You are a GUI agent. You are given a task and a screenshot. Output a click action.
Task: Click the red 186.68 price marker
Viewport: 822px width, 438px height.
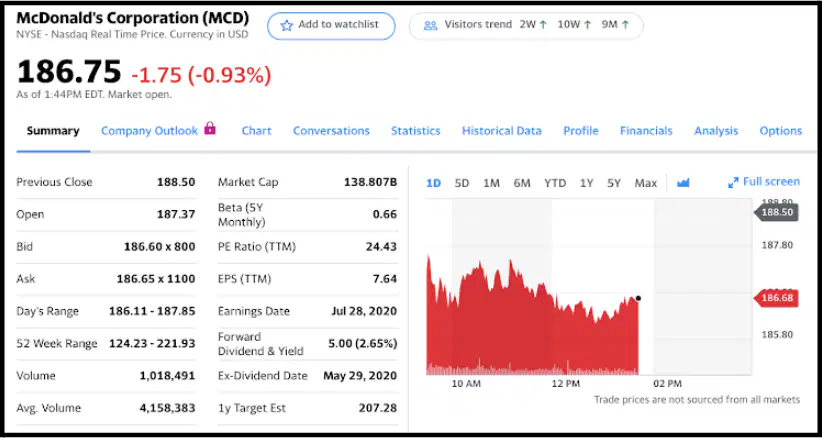click(776, 298)
